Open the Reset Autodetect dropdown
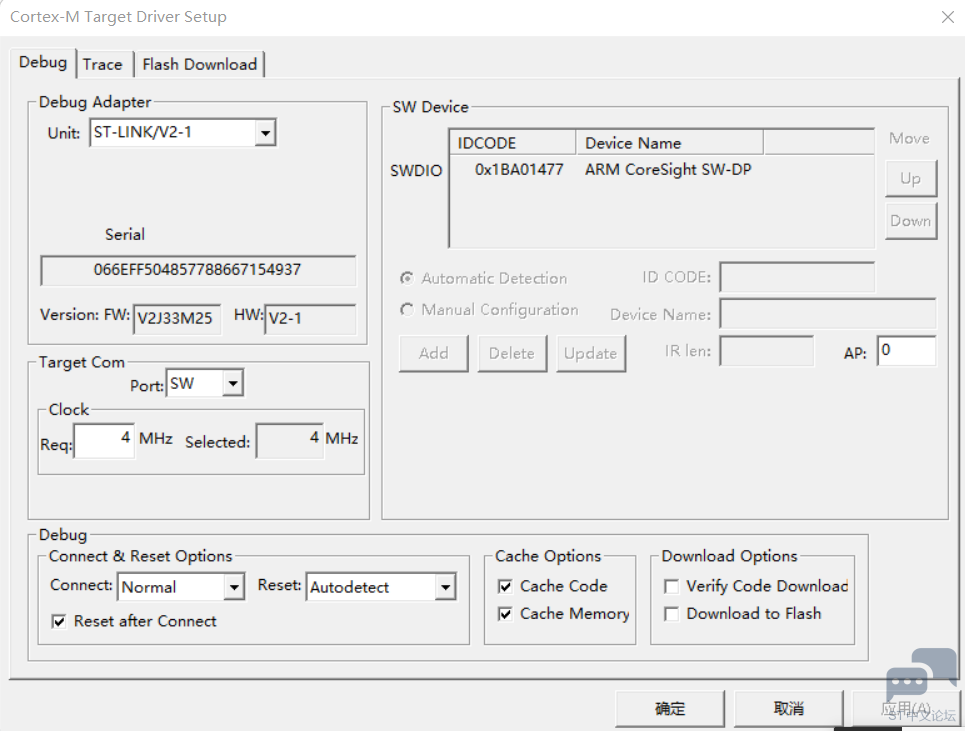Image resolution: width=965 pixels, height=731 pixels. tap(445, 587)
